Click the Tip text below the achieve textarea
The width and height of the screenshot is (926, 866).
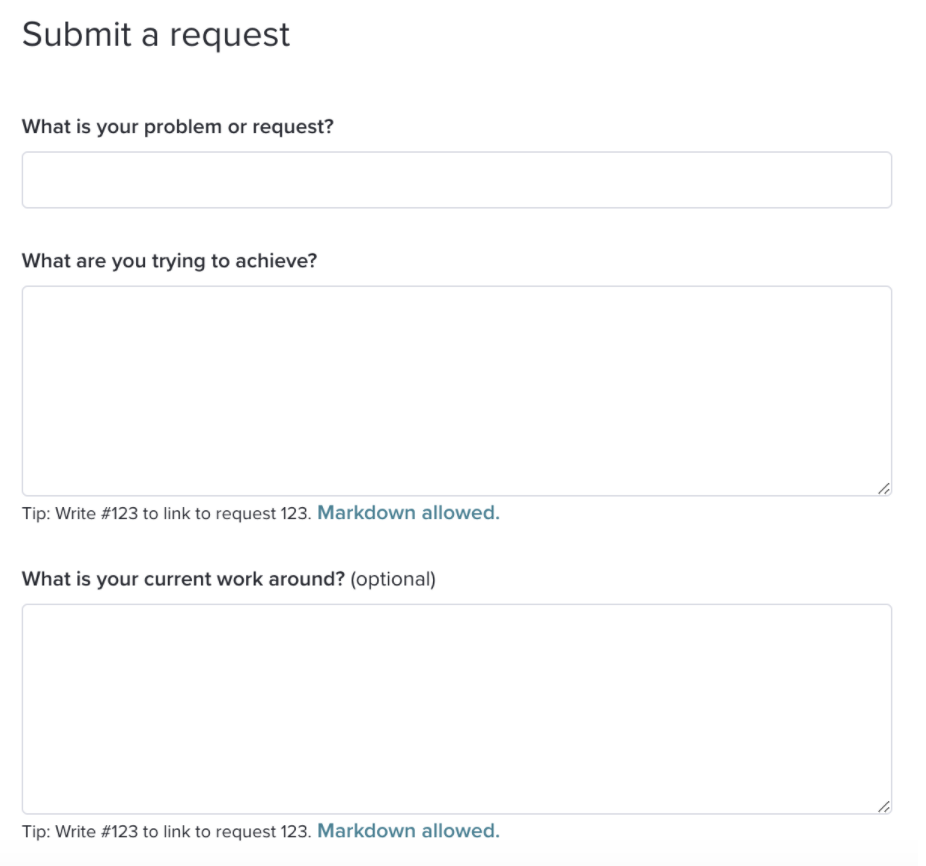[167, 513]
